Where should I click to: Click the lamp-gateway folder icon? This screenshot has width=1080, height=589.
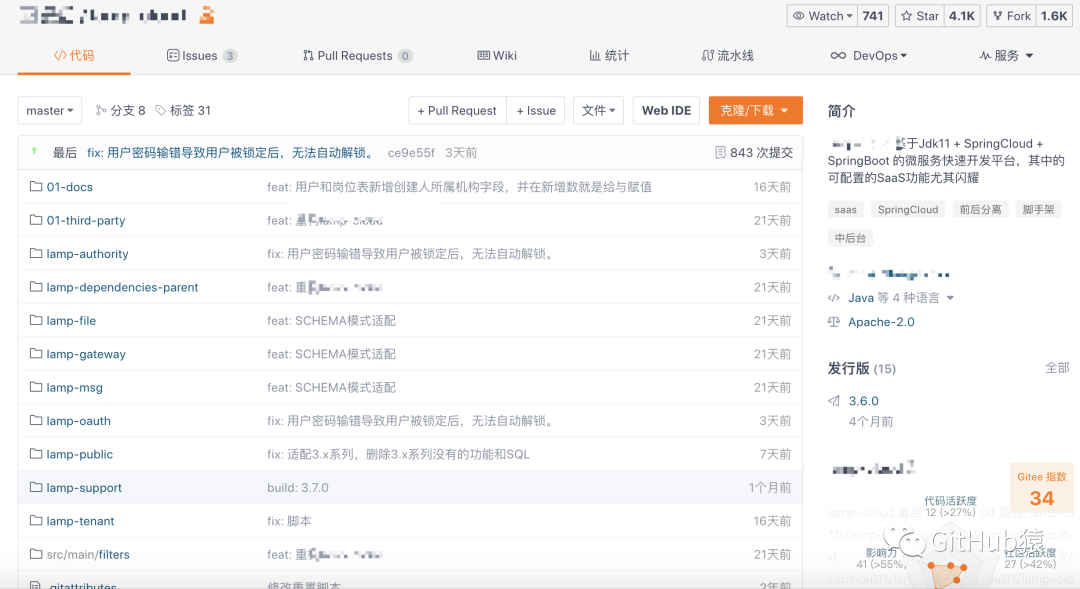coord(36,354)
